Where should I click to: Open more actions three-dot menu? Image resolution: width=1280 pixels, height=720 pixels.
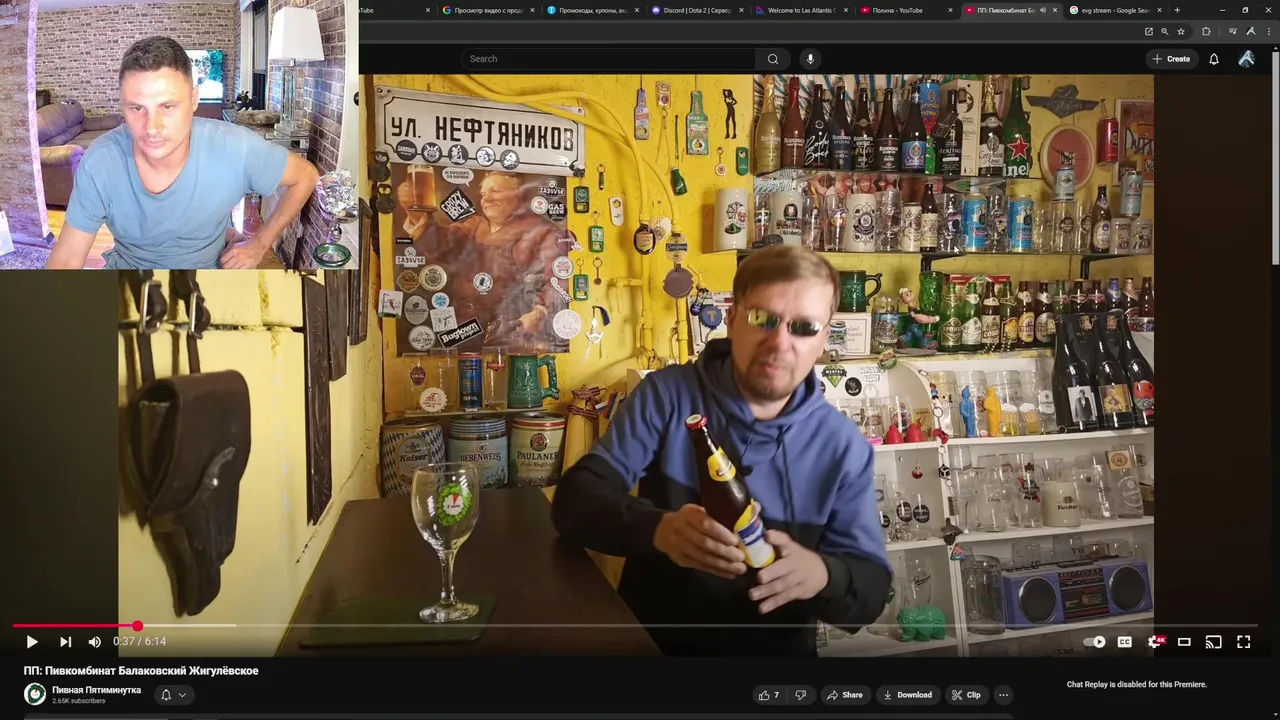coord(1003,695)
